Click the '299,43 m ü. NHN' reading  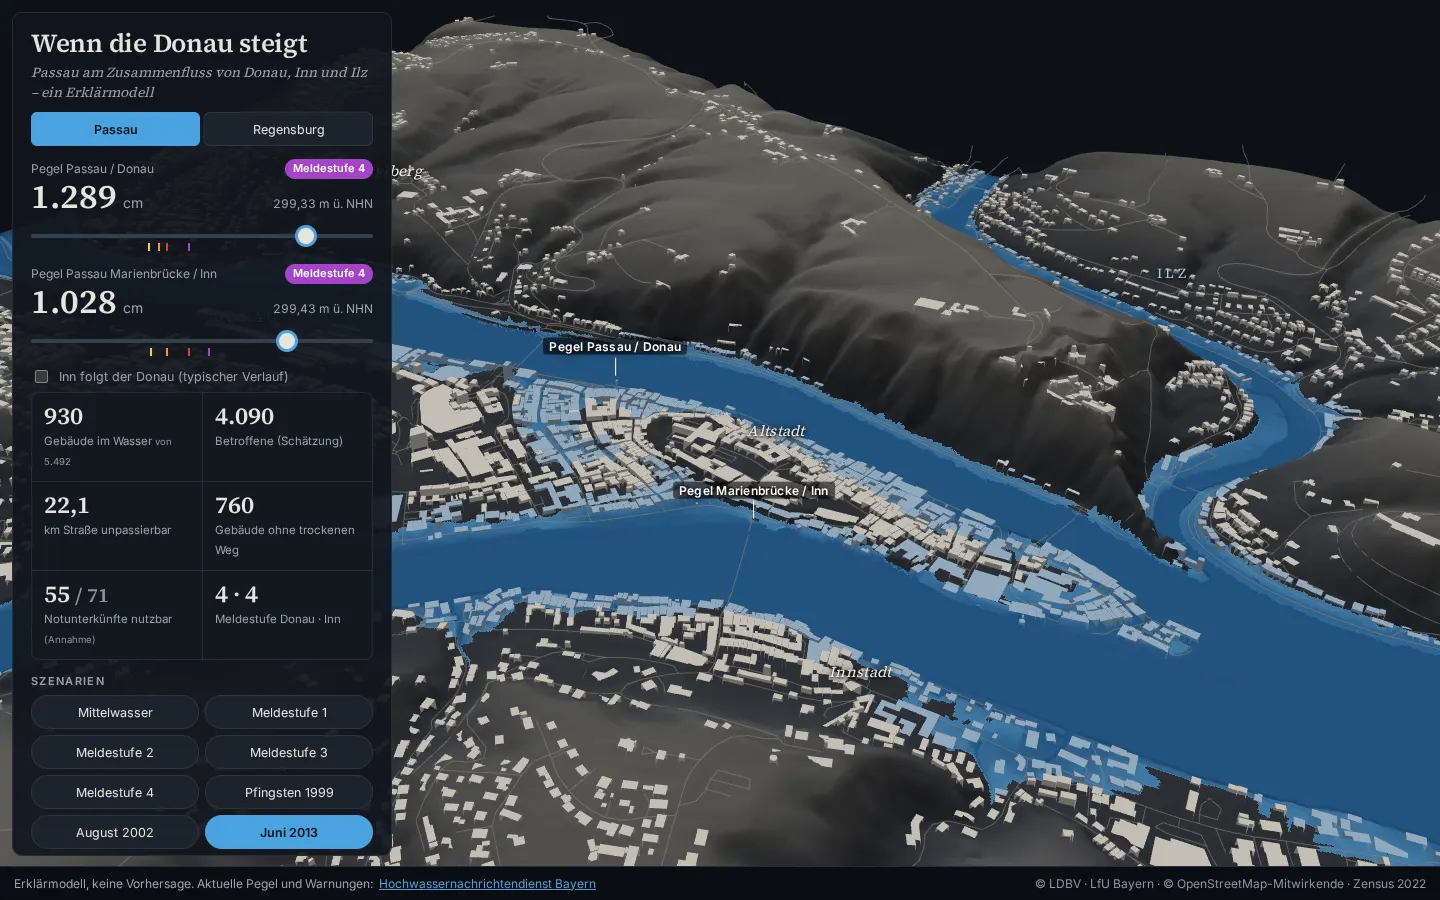[x=323, y=309]
